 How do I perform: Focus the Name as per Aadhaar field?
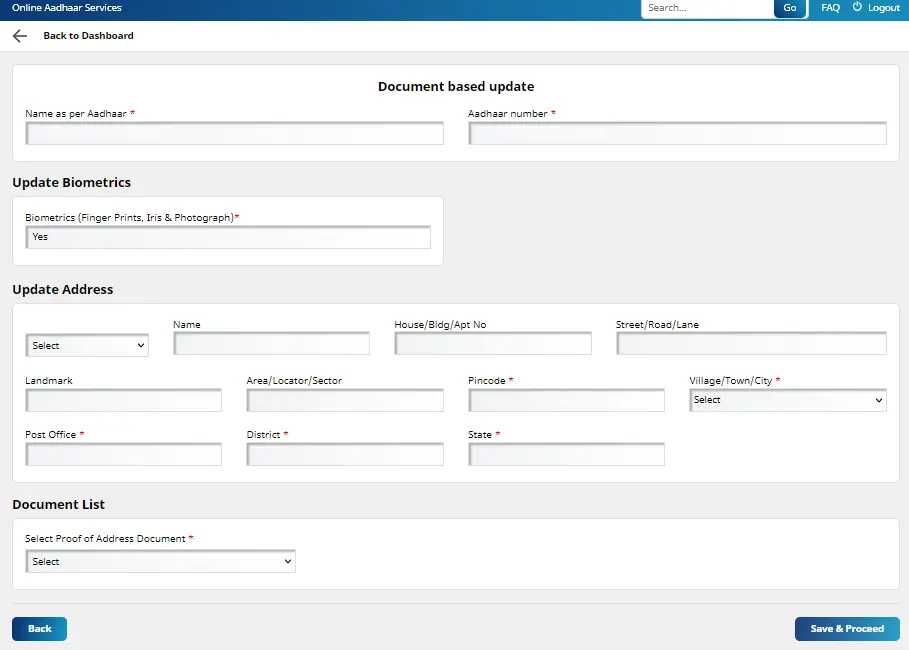[235, 133]
